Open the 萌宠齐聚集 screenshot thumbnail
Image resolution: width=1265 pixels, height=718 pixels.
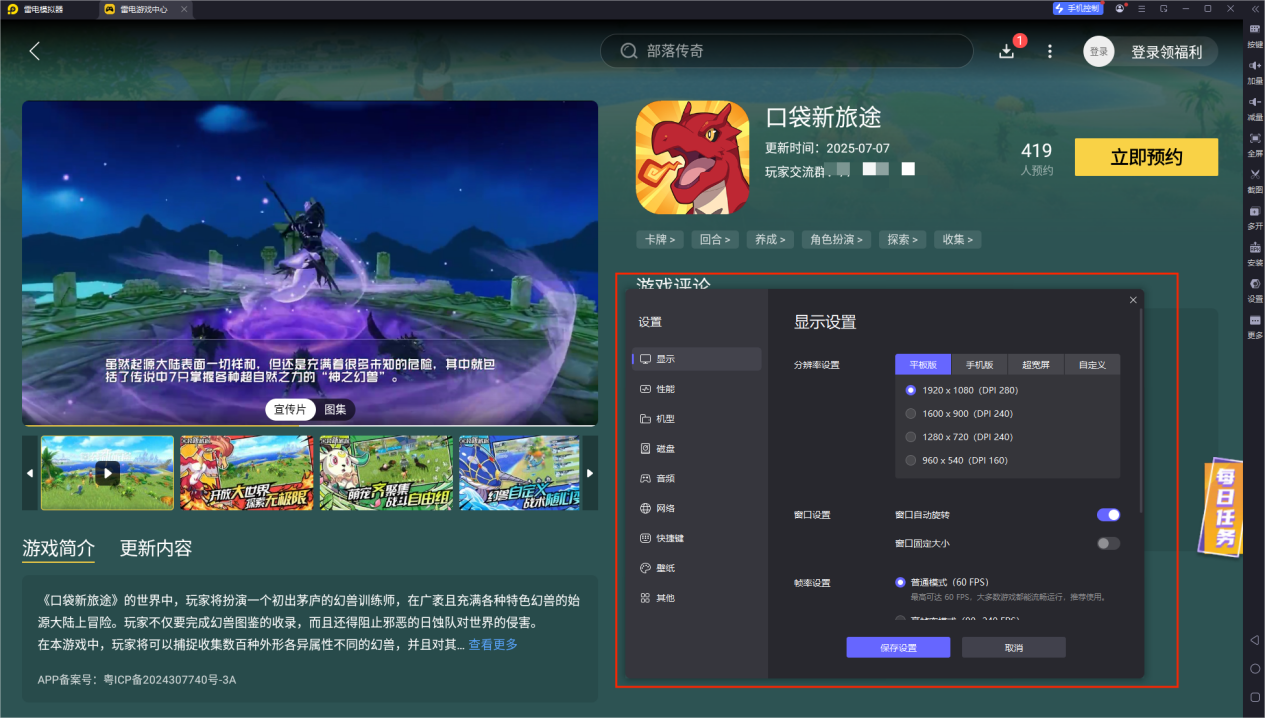point(386,473)
